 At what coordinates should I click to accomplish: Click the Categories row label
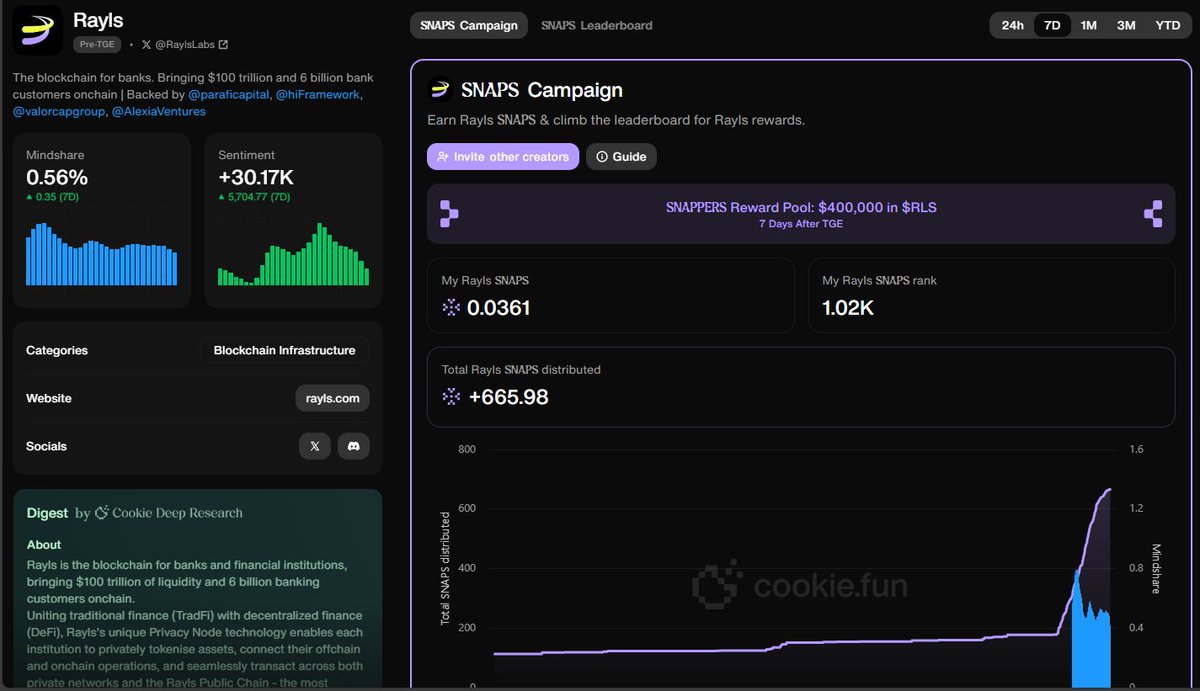[57, 351]
